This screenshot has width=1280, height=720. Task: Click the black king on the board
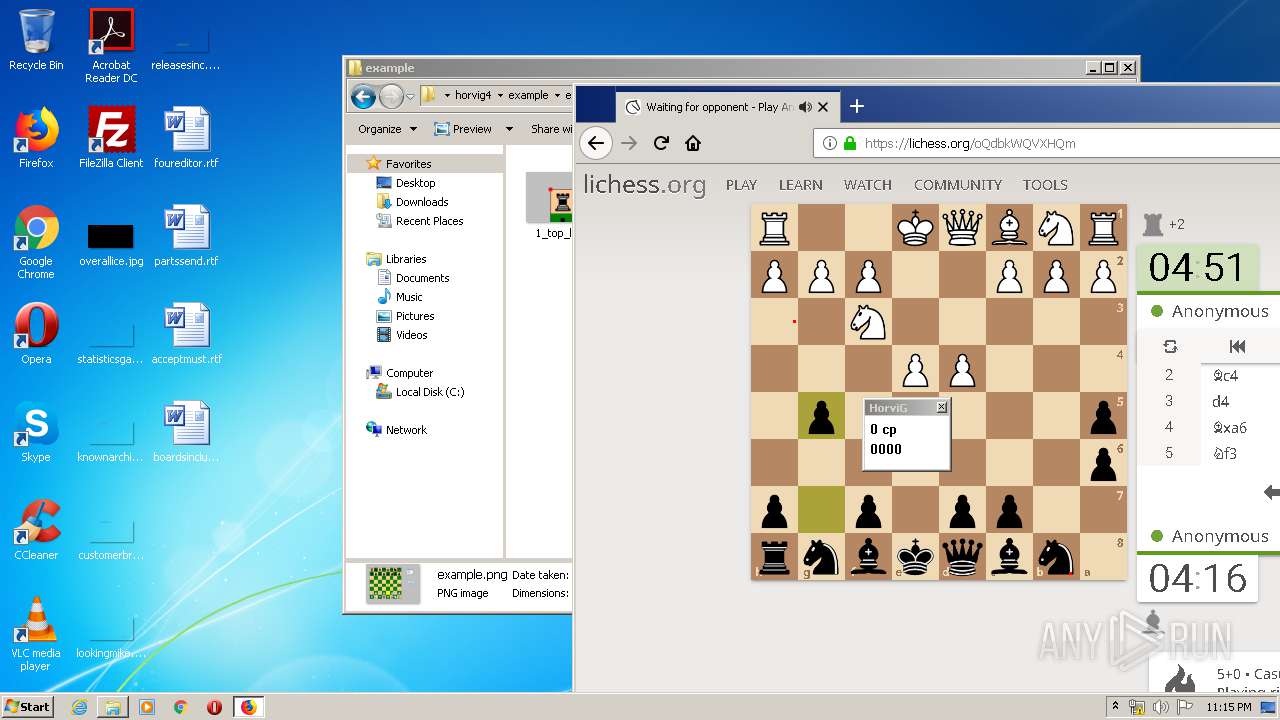(x=915, y=557)
